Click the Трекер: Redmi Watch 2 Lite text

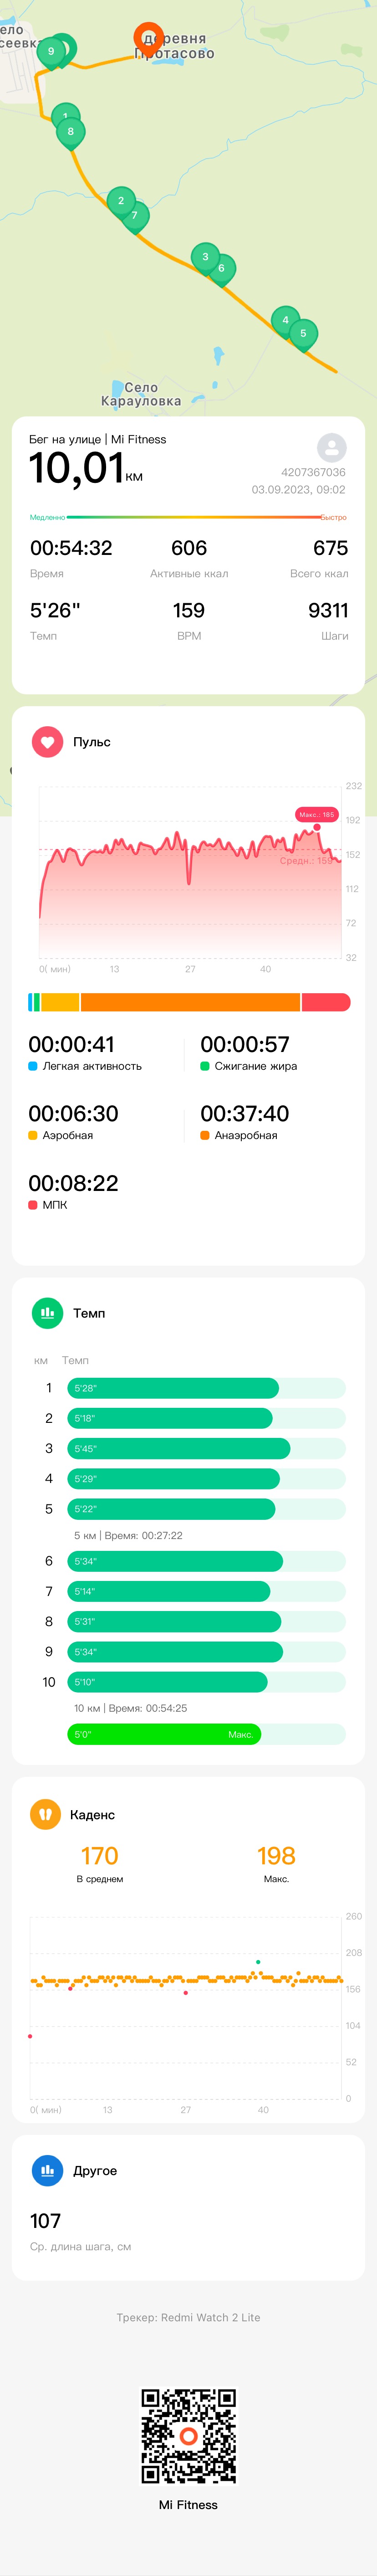coord(188,2317)
